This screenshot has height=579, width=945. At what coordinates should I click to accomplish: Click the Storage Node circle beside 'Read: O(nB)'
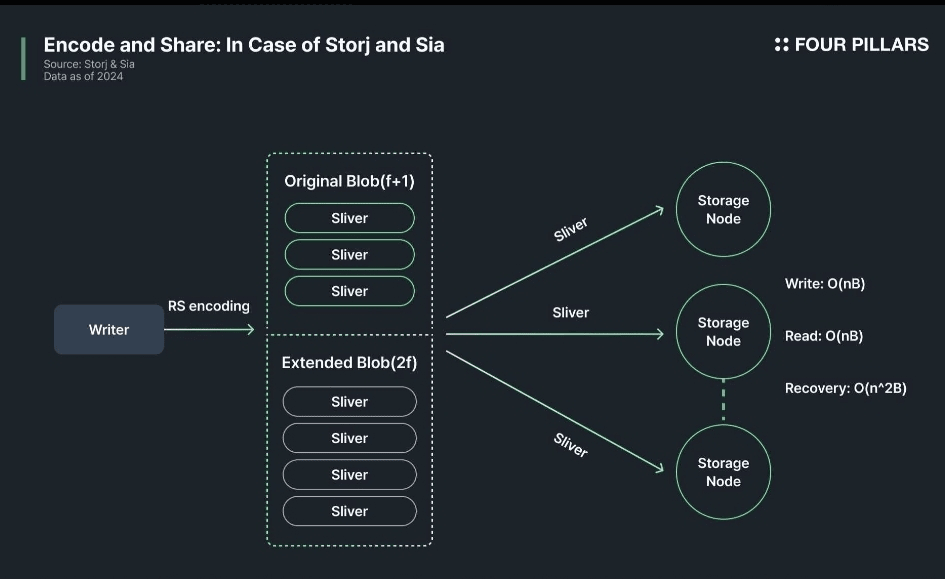click(723, 331)
